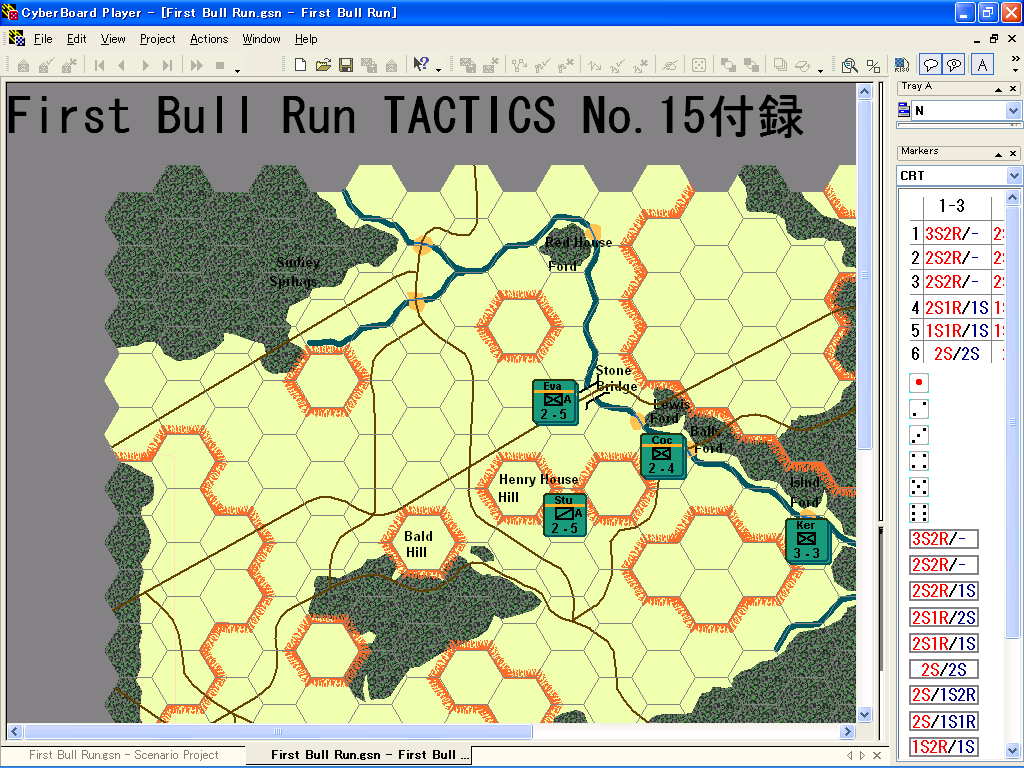Click the fast-forward playback button
1024x768 pixels.
point(197,65)
